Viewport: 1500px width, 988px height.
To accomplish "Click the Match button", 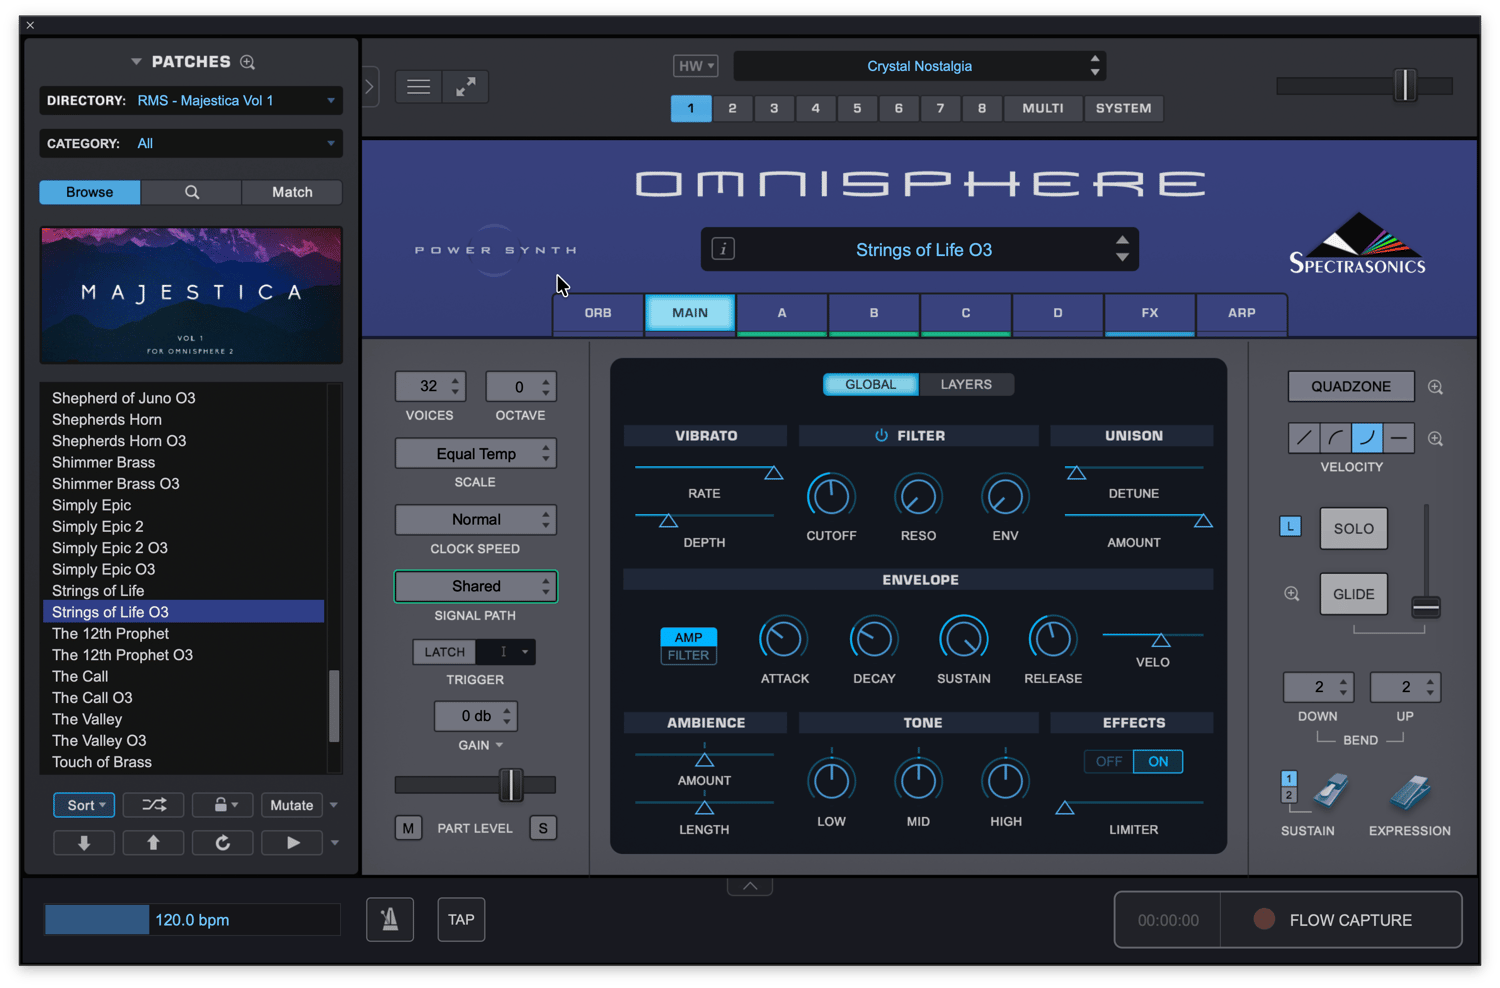I will point(292,192).
